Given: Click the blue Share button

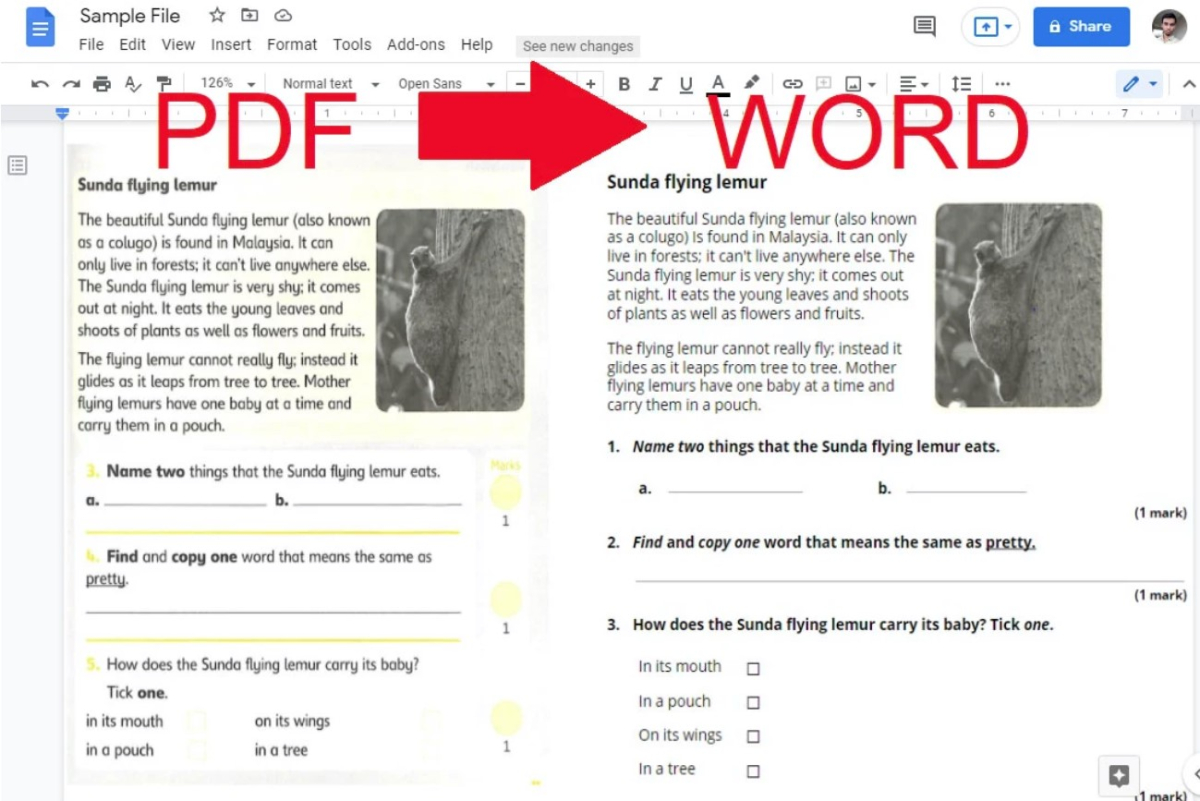Looking at the screenshot, I should coord(1081,27).
